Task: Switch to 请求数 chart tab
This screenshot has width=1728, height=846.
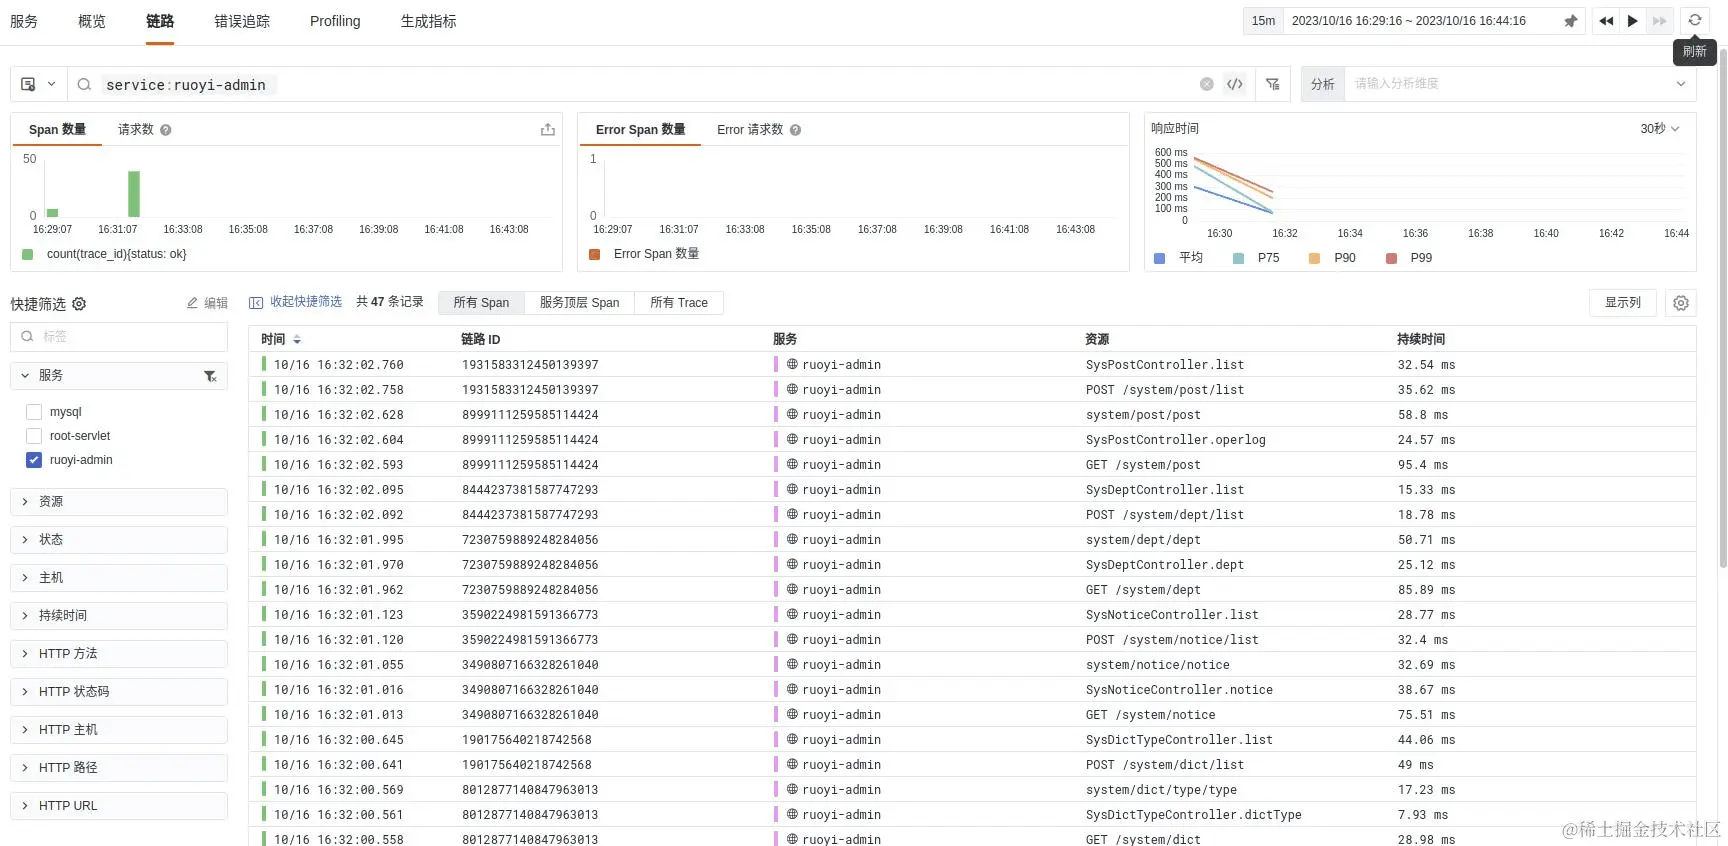Action: [136, 130]
